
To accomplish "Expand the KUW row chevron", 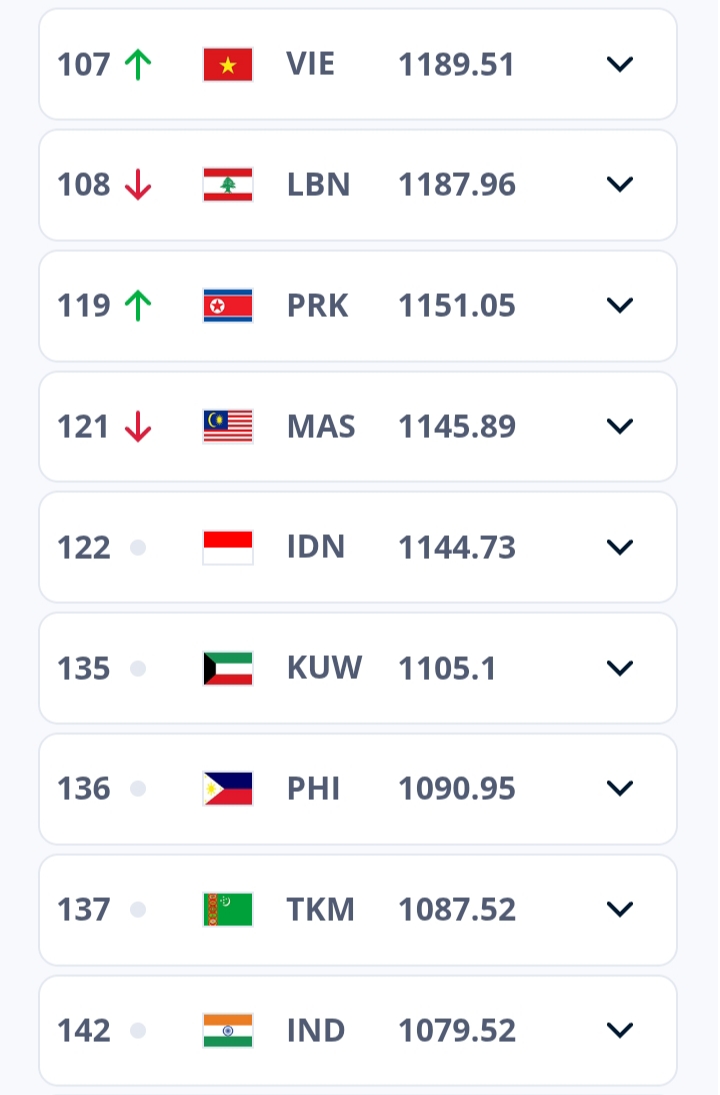I will click(x=620, y=668).
